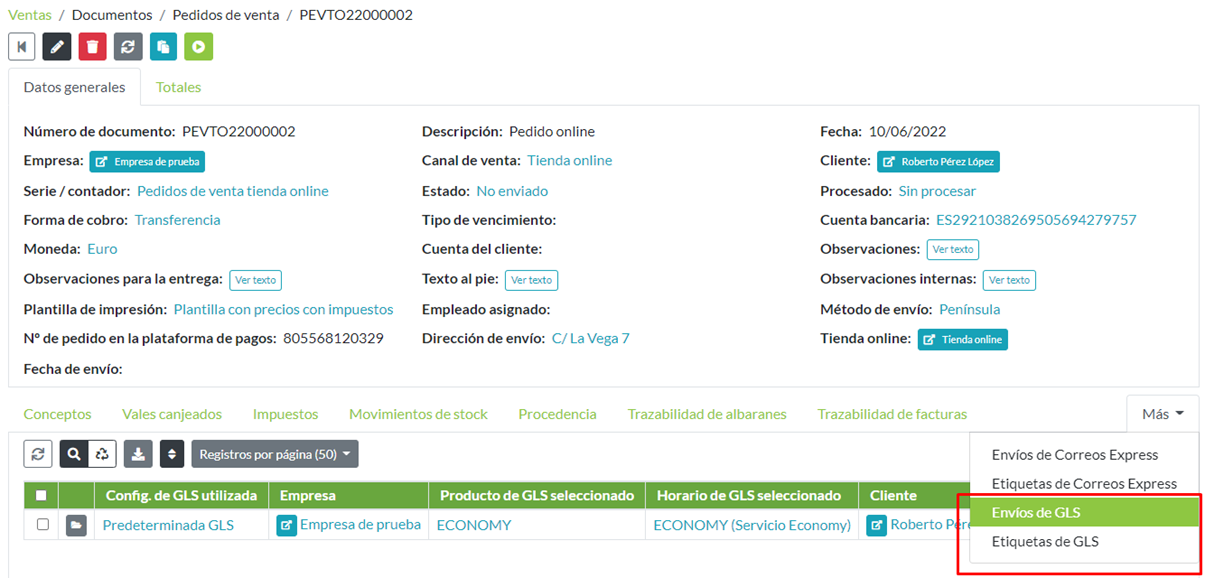Click the pencil edit icon in top toolbar
1205x578 pixels.
pos(57,47)
